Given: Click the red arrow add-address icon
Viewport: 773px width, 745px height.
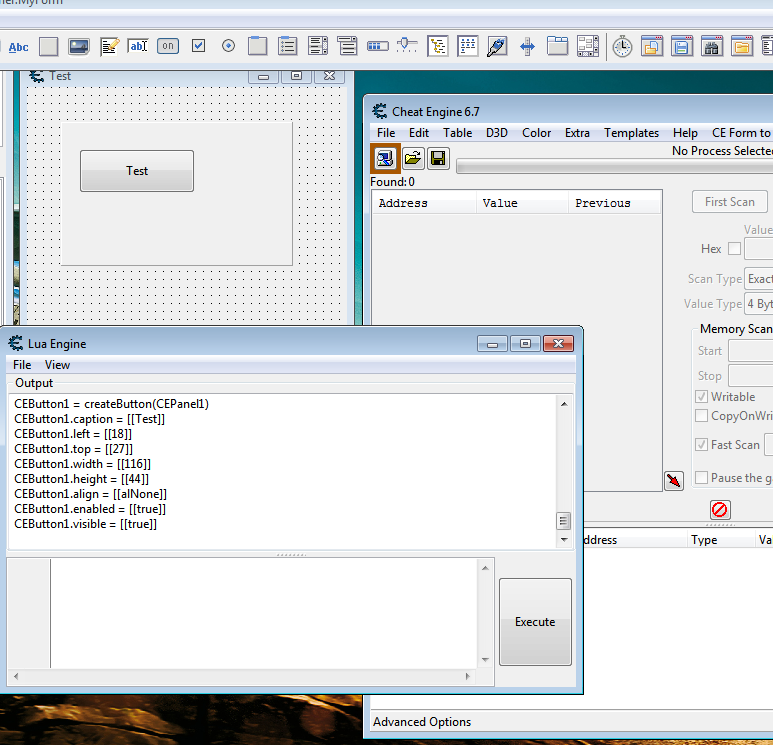Looking at the screenshot, I should [x=674, y=481].
